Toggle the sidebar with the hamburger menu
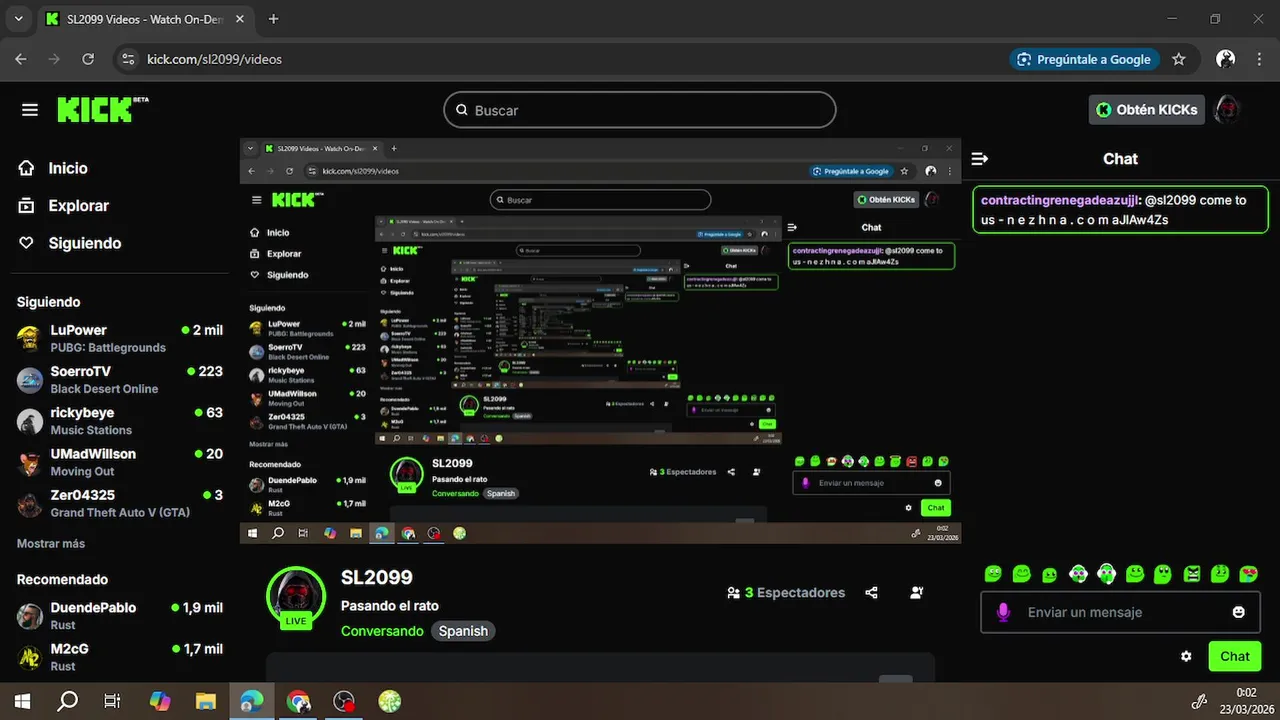 pos(30,110)
